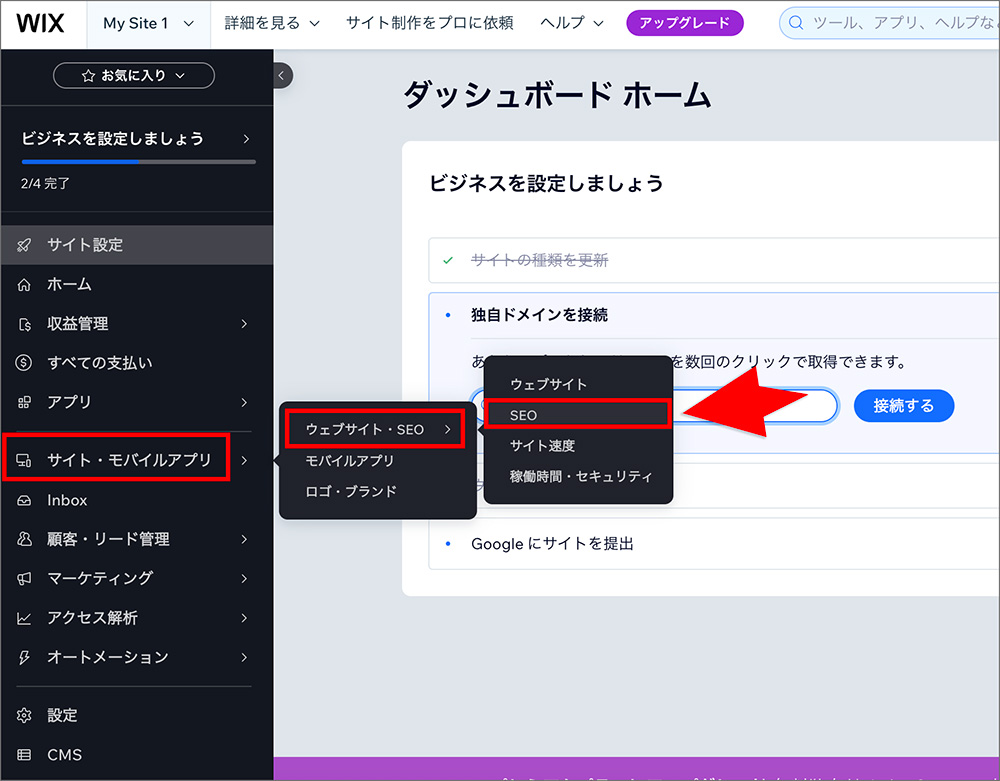The image size is (1000, 781).
Task: Open Inbox in the sidebar
Action: point(137,500)
